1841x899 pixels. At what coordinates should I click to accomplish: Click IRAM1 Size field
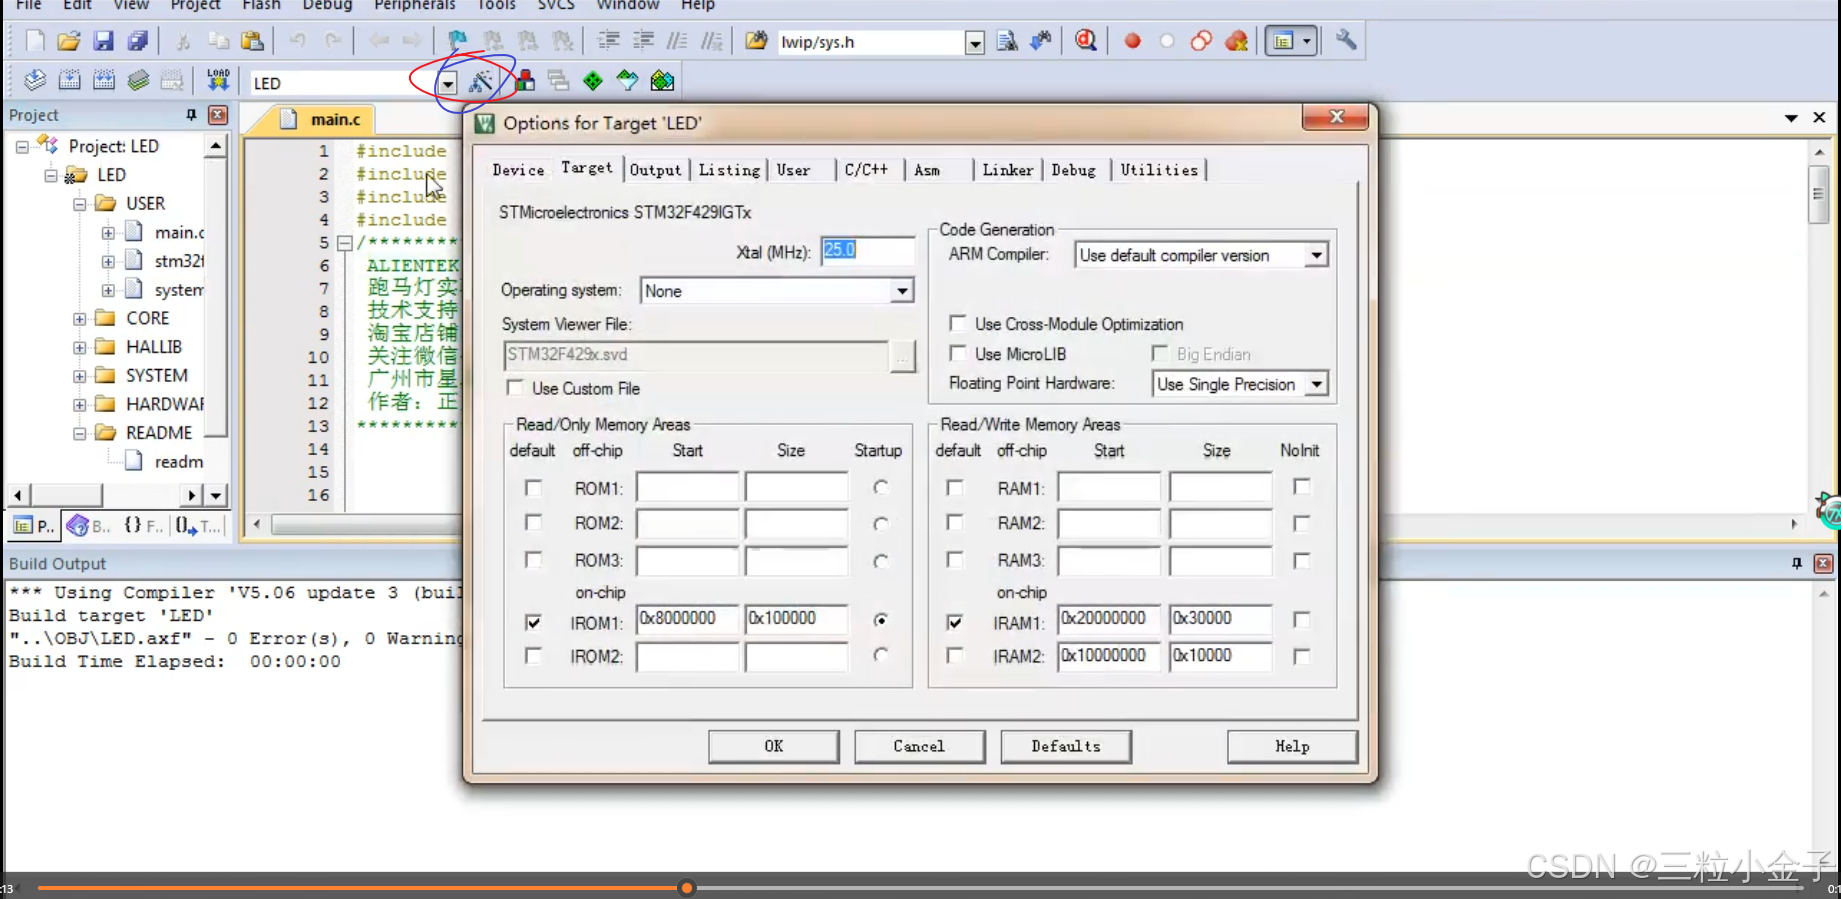click(x=1221, y=619)
